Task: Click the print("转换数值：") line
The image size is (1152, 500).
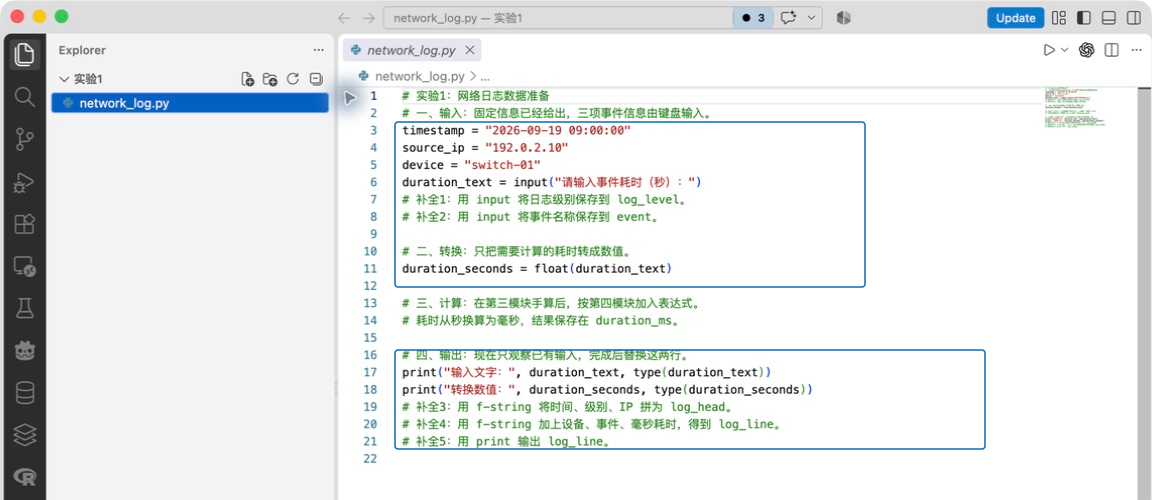Action: tap(607, 389)
